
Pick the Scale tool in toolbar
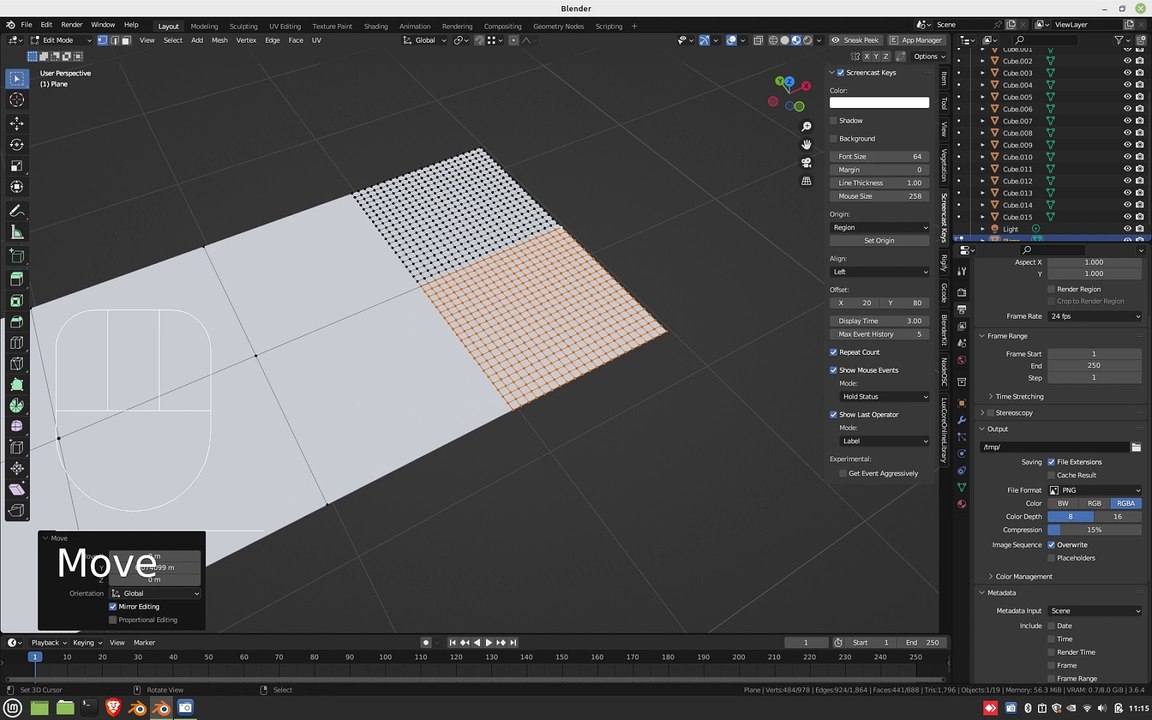pyautogui.click(x=17, y=166)
